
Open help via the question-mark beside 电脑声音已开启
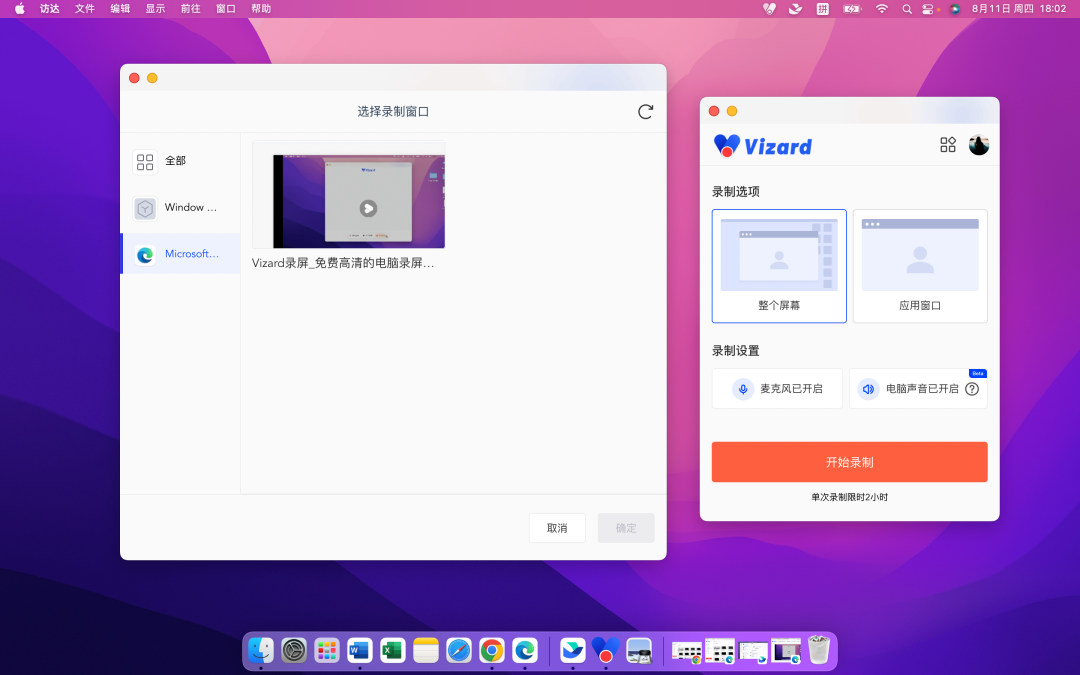(x=971, y=388)
